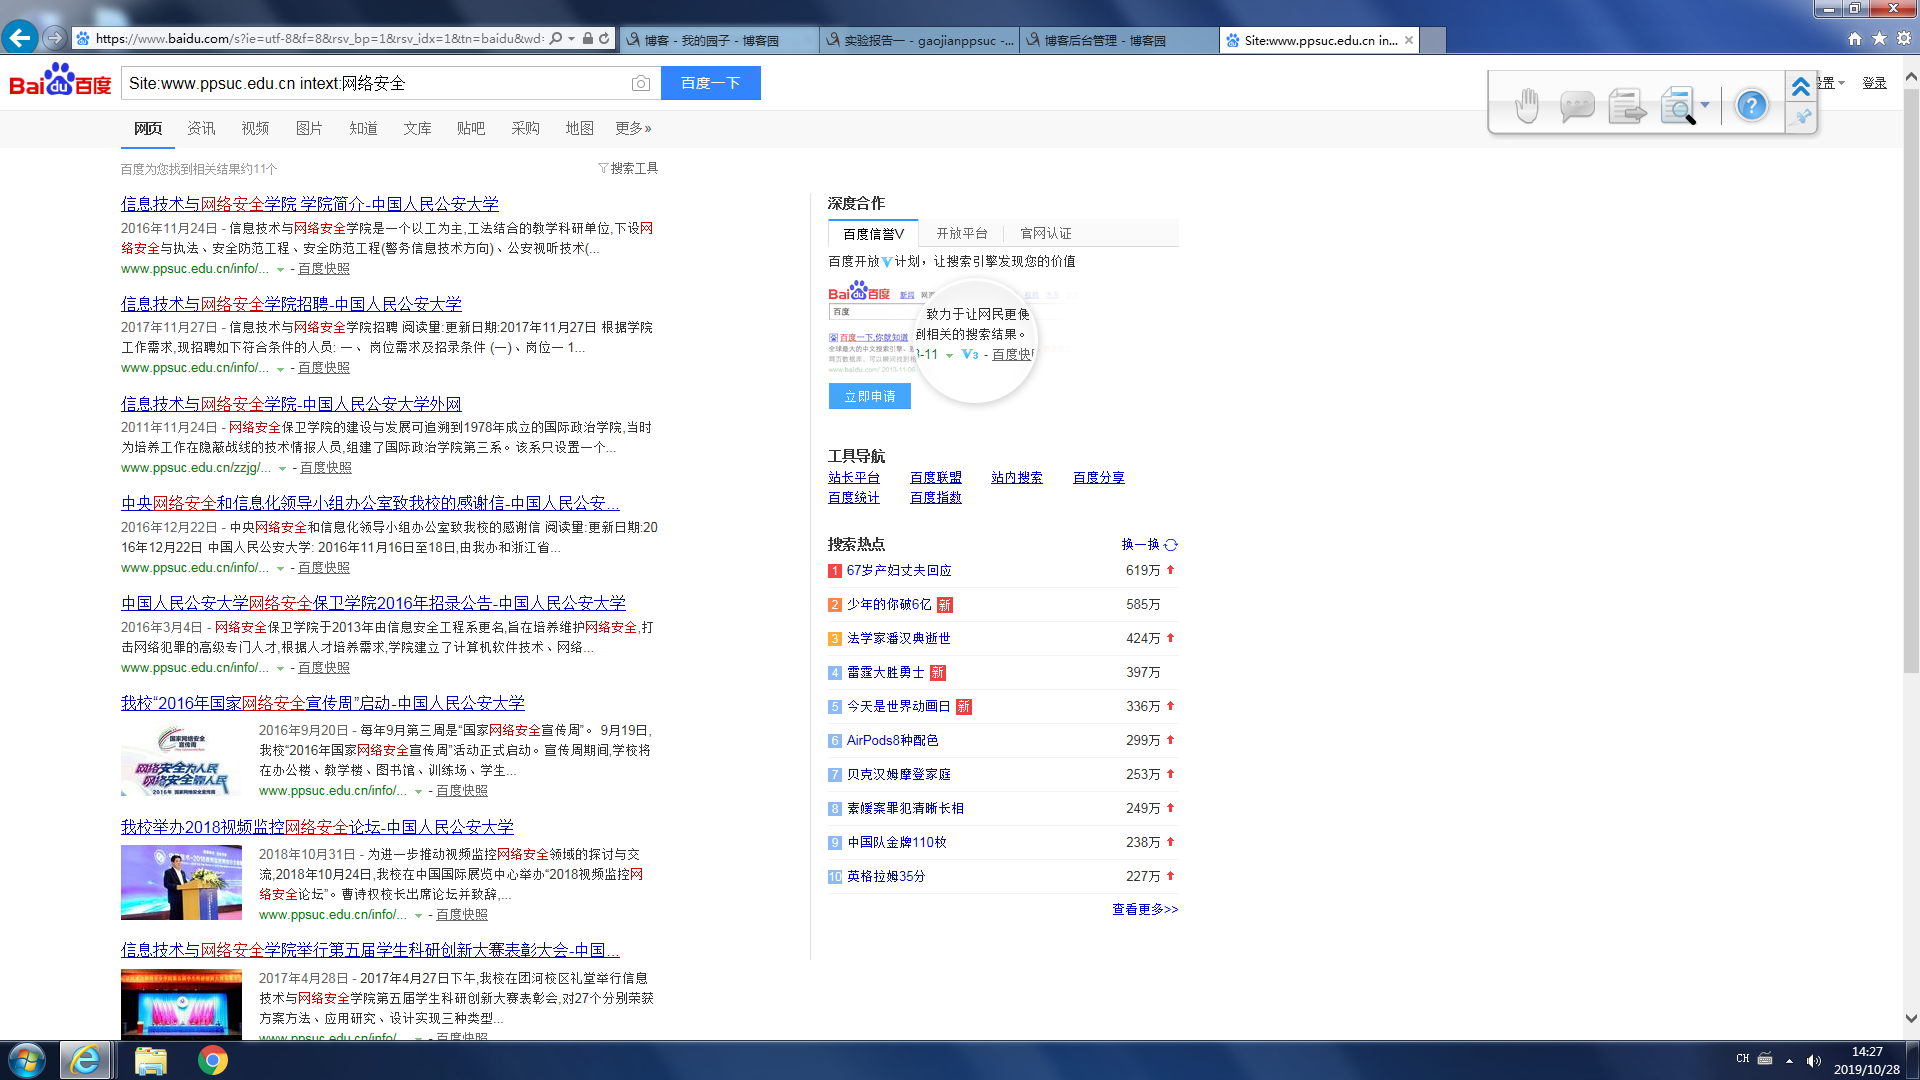Image resolution: width=1920 pixels, height=1080 pixels.
Task: Expand 搜索工具 filter options
Action: [x=628, y=168]
